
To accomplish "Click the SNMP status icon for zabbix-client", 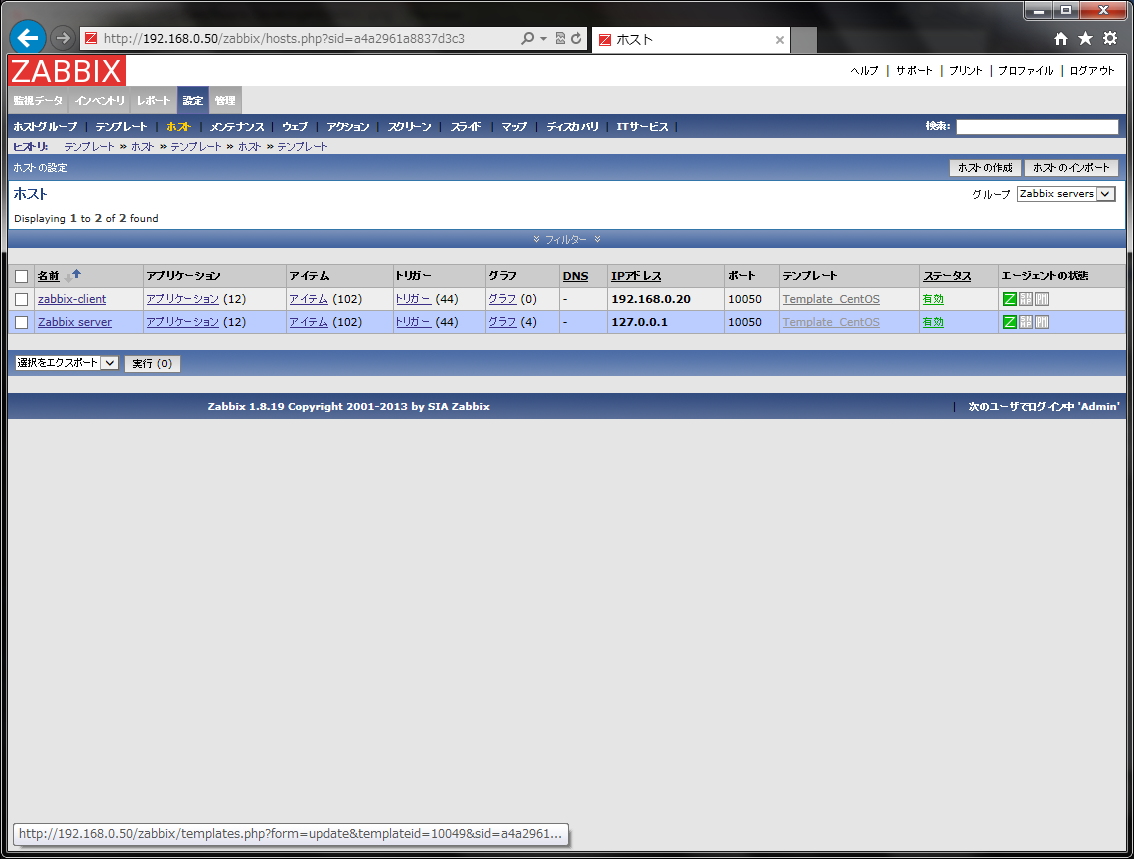I will (x=1026, y=299).
